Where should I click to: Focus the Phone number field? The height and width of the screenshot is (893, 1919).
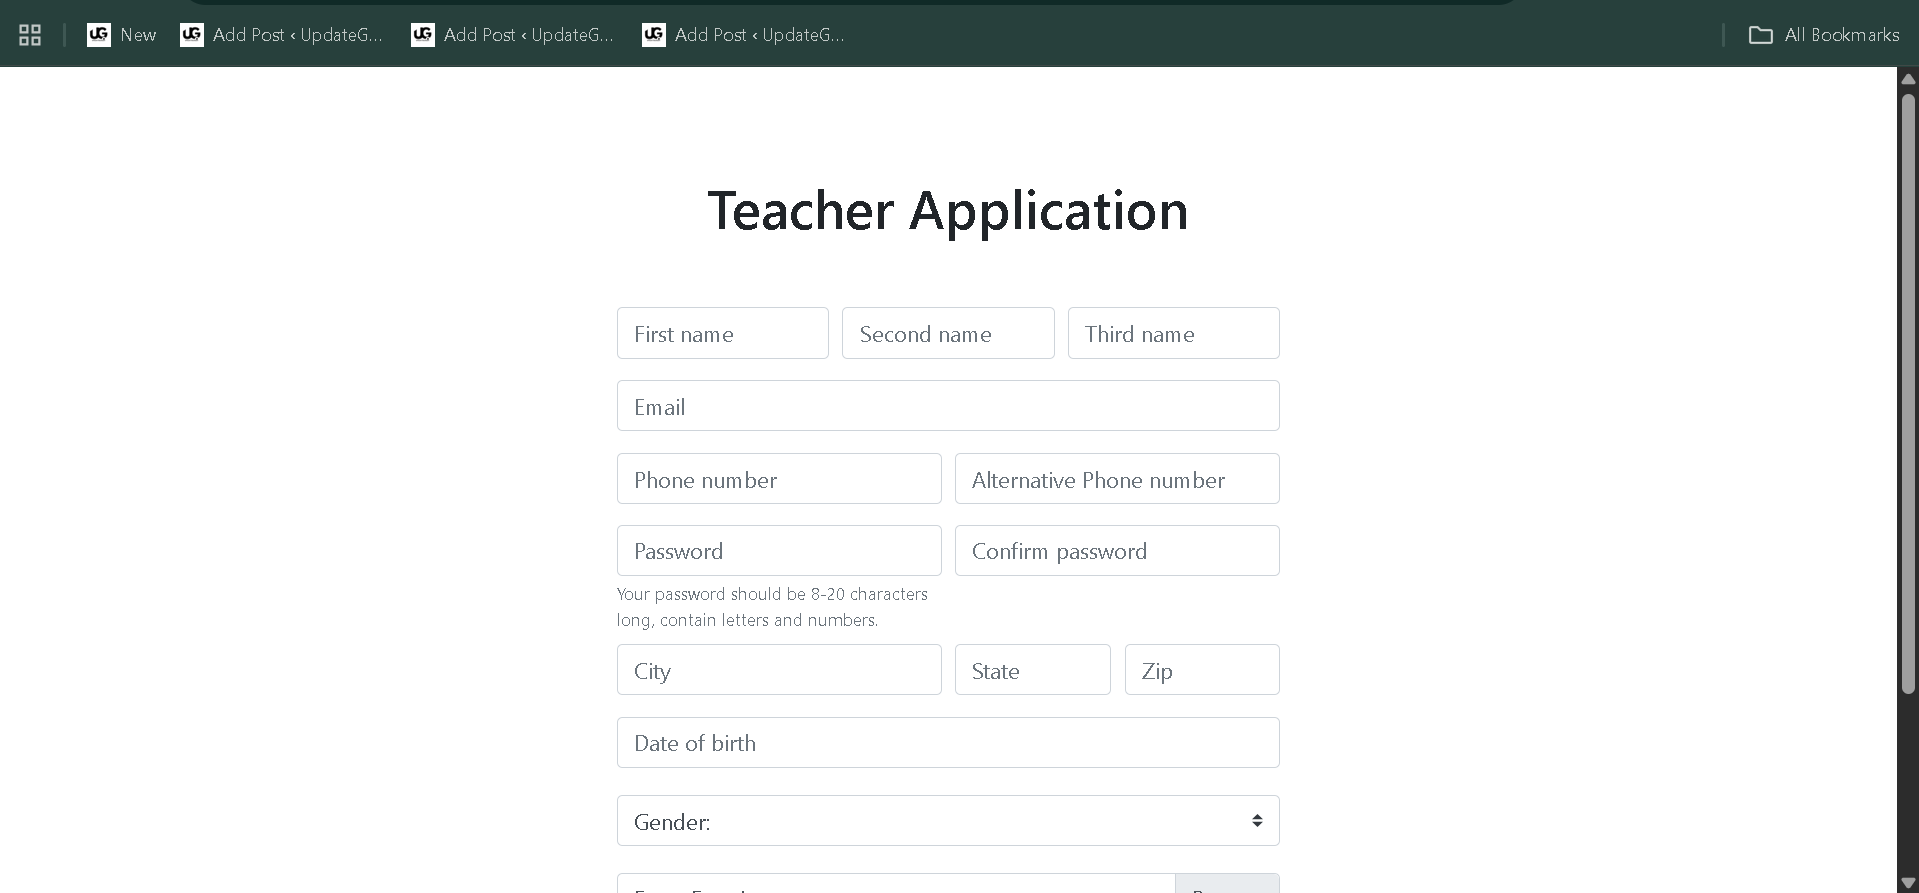[x=779, y=479]
